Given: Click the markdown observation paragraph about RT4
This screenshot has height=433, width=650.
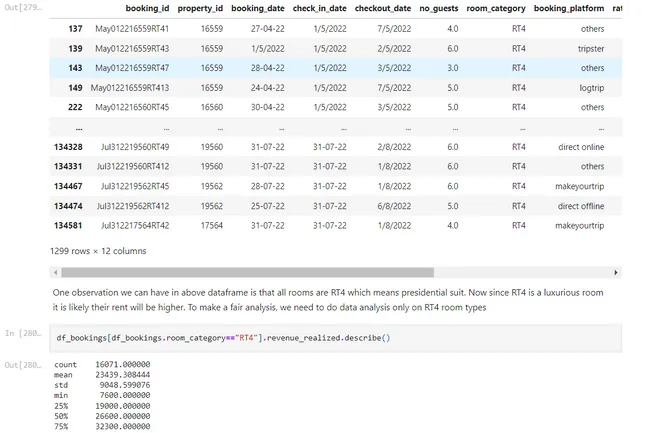Looking at the screenshot, I should tap(328, 300).
